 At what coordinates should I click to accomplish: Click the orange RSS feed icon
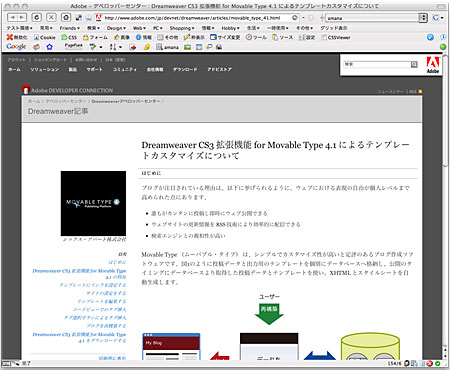click(x=420, y=91)
